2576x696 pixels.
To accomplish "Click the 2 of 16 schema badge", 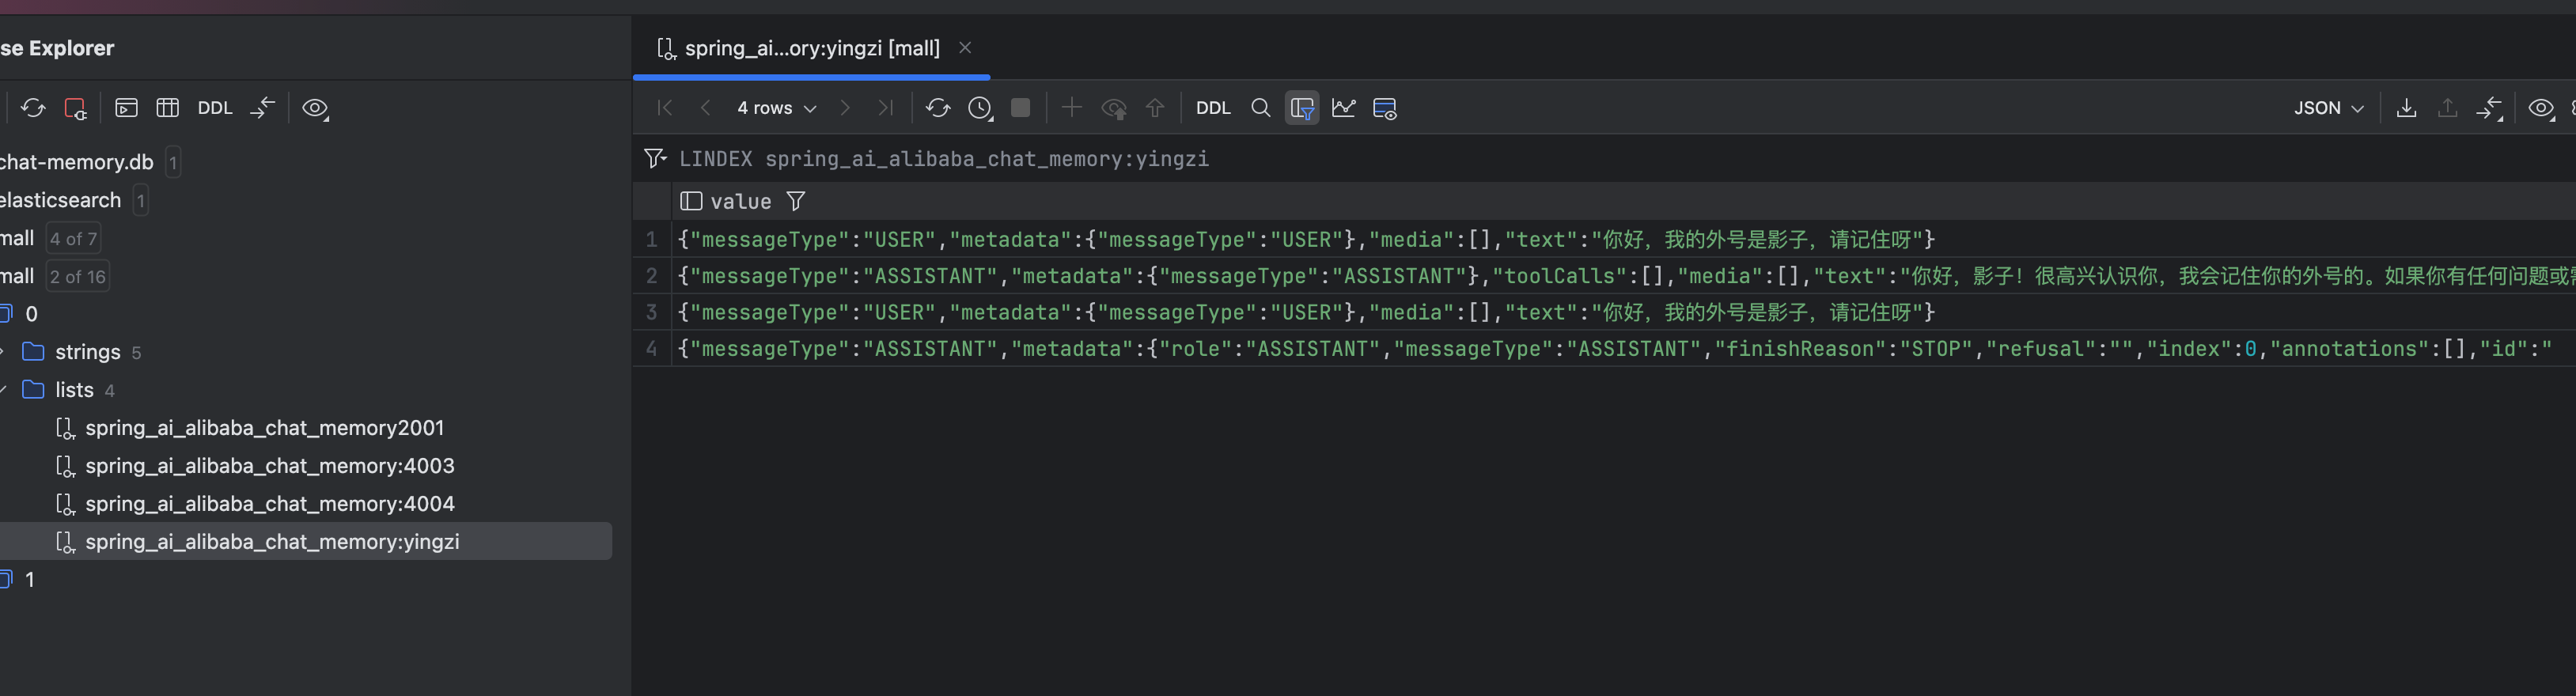I will (78, 277).
